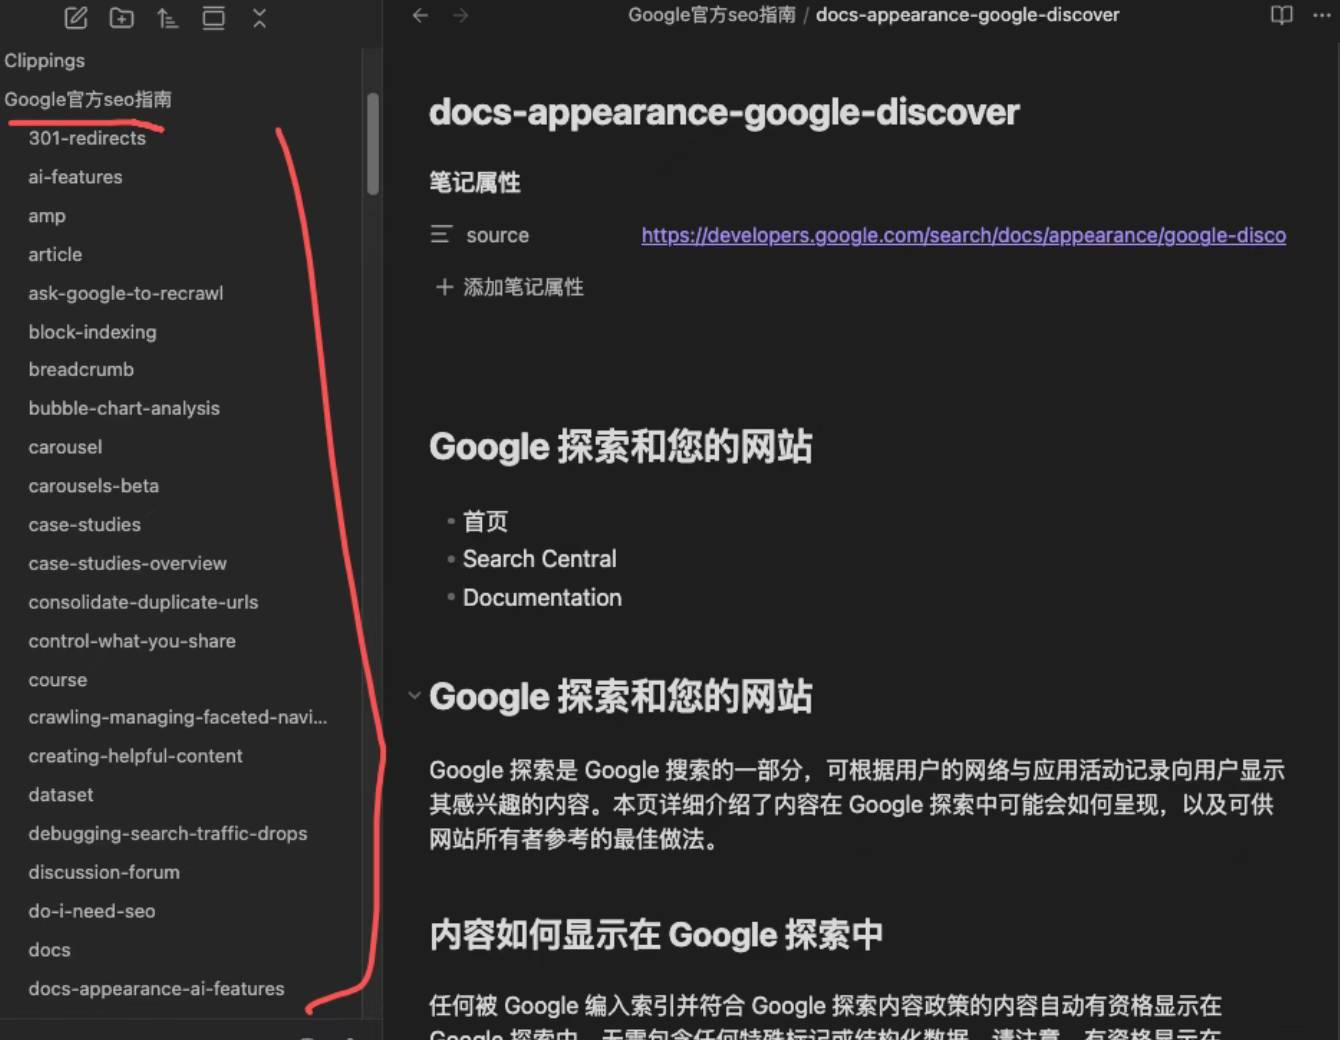The height and width of the screenshot is (1040, 1340).
Task: Click the file explorer scrollbar thumb
Action: pyautogui.click(x=373, y=144)
